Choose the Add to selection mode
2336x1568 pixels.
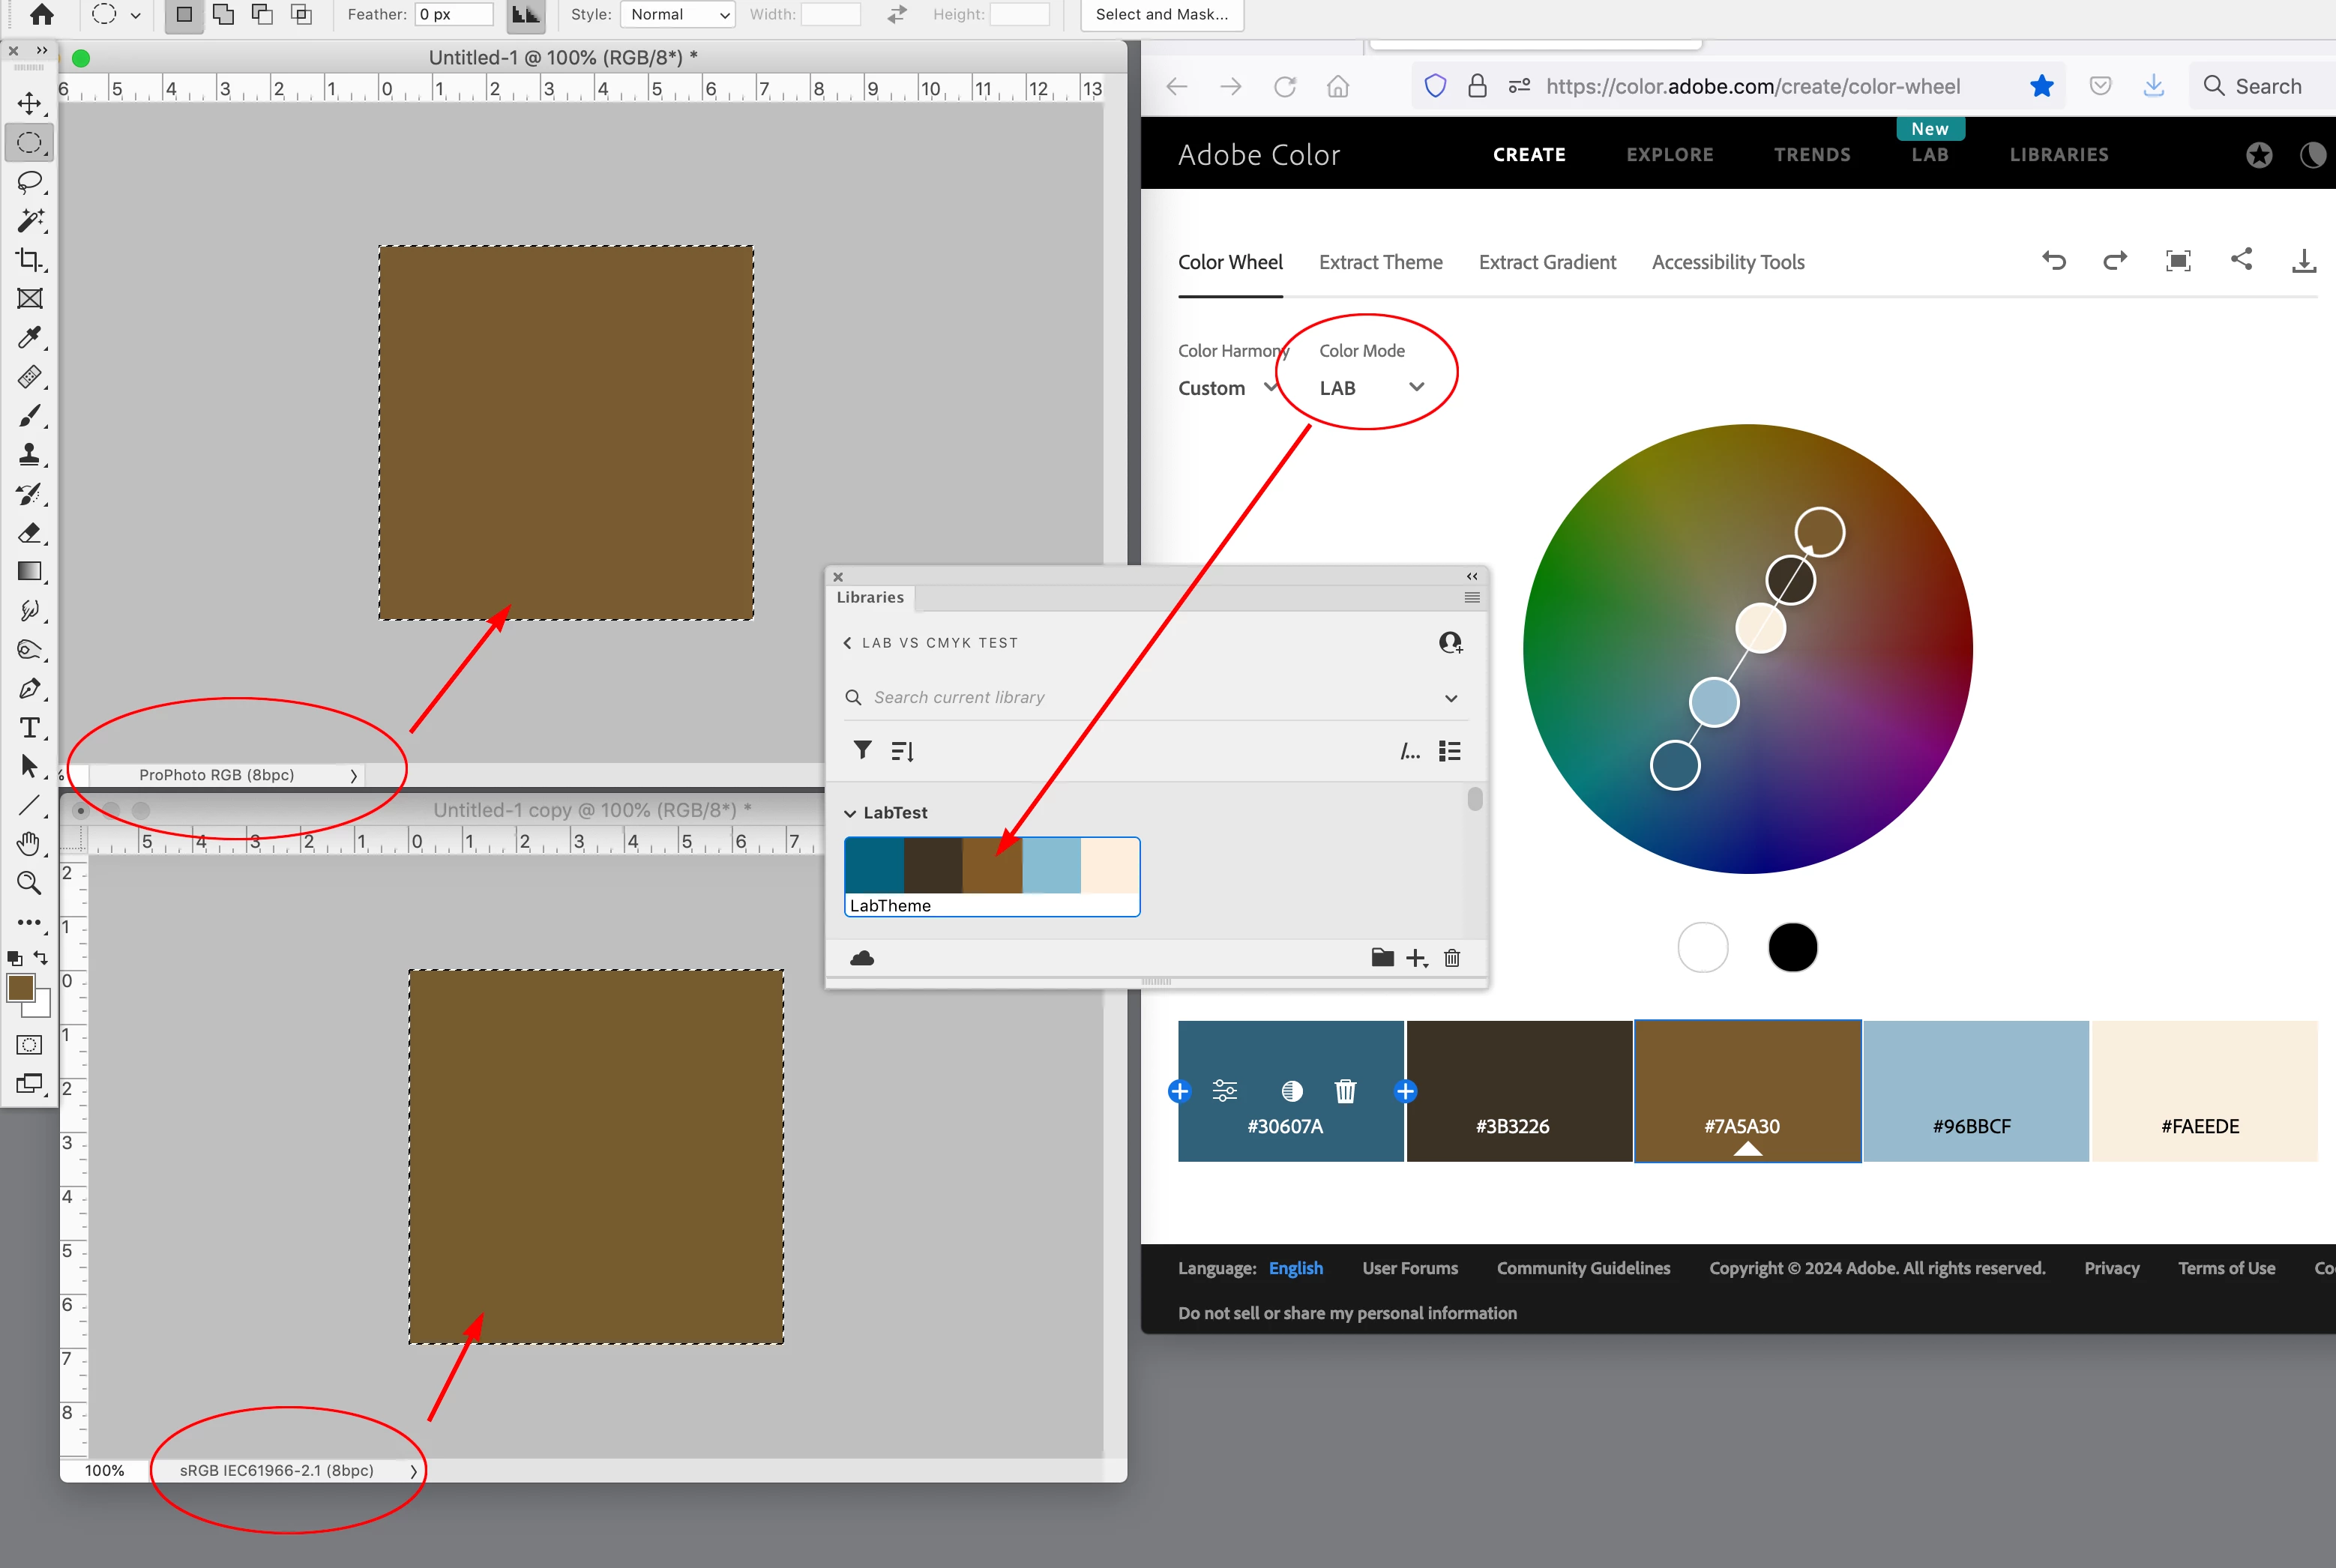[x=223, y=15]
